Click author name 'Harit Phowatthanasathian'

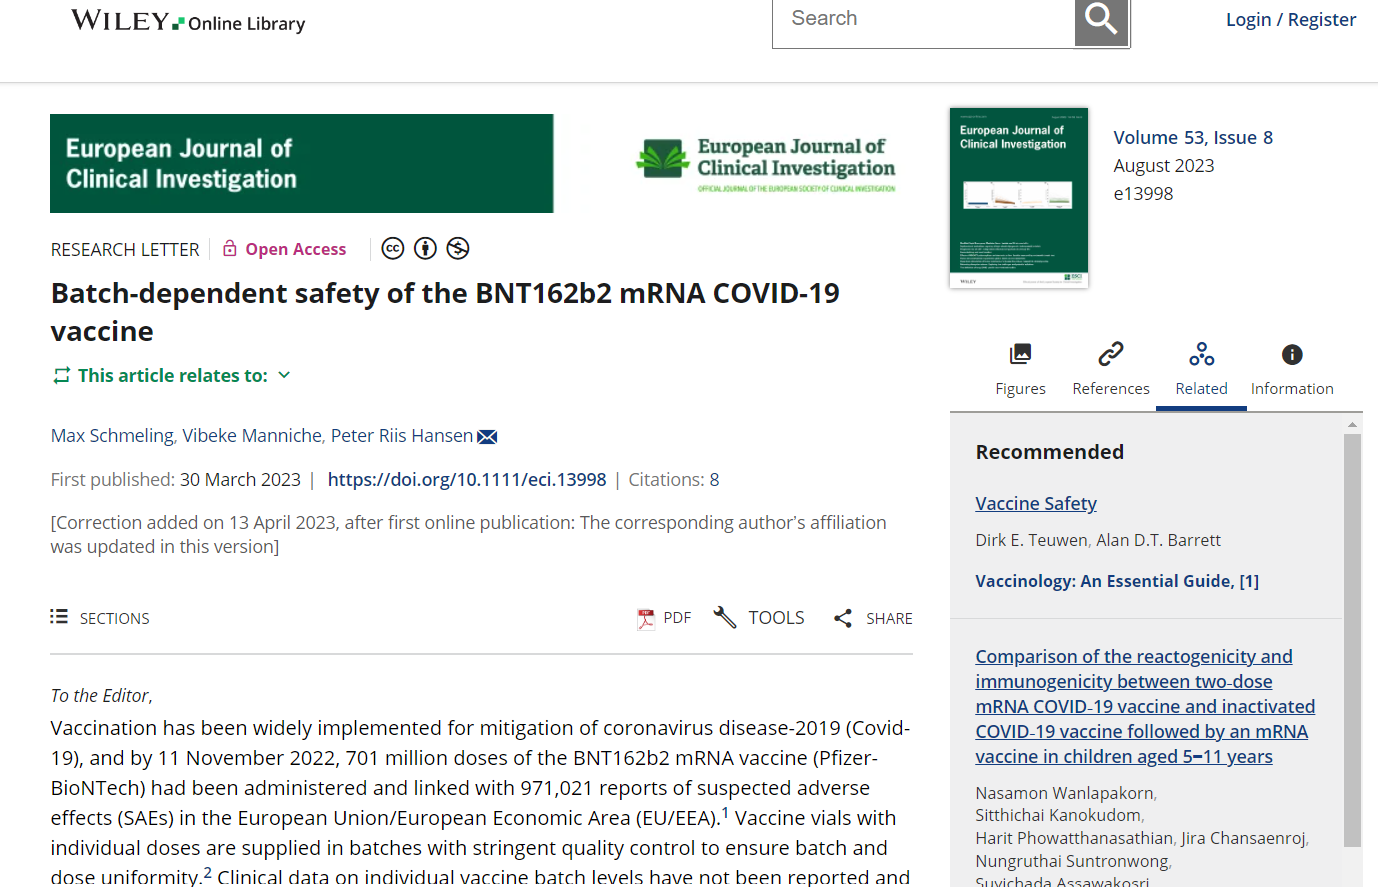1074,838
